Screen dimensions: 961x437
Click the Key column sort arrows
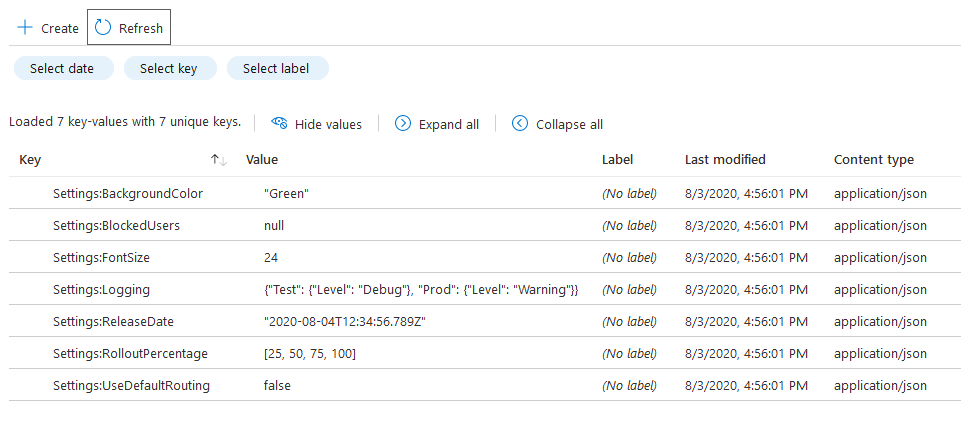219,160
